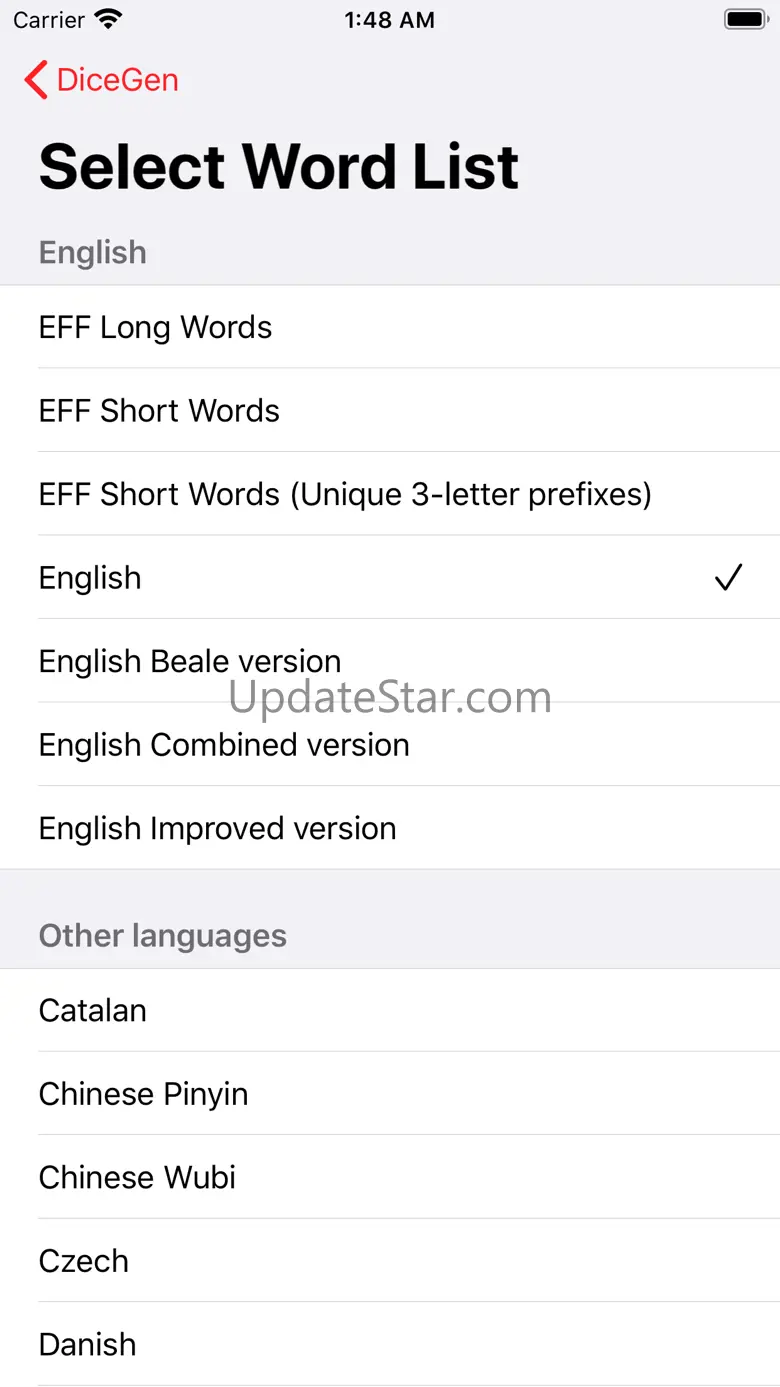Select EFF Long Words list
Screen dimensions: 780x1387
pos(390,327)
